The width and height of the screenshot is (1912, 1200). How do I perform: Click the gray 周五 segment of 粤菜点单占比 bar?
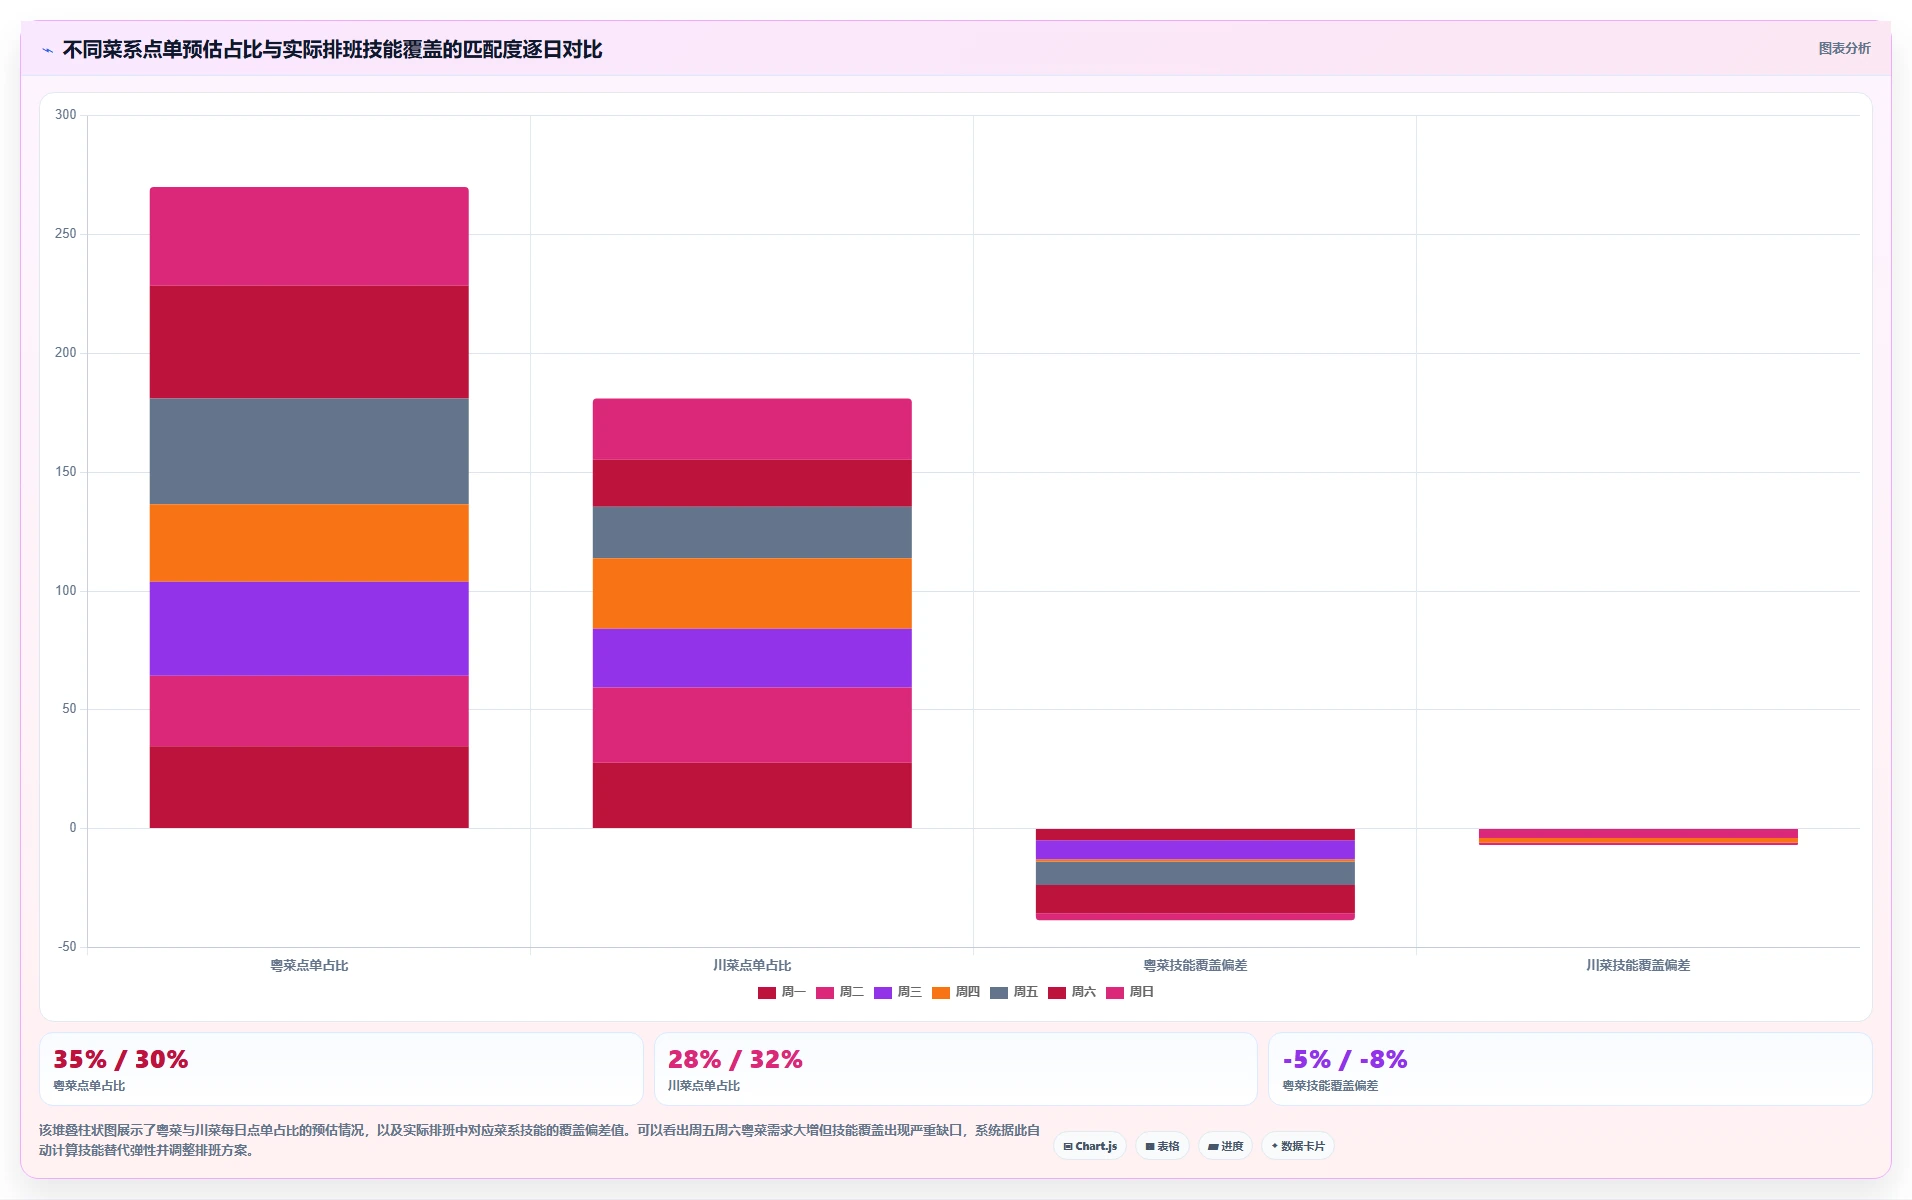[x=309, y=451]
